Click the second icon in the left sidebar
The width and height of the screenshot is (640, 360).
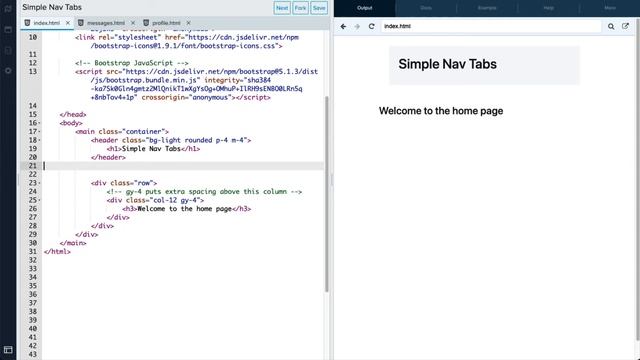pos(8,29)
